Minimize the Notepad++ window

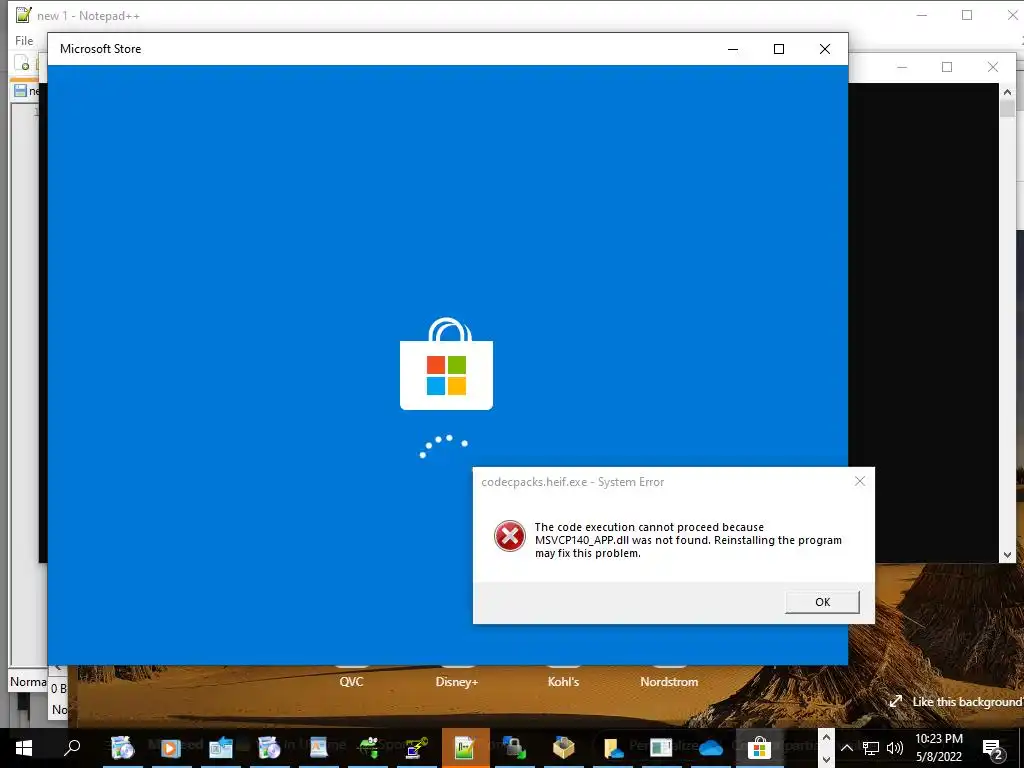921,16
